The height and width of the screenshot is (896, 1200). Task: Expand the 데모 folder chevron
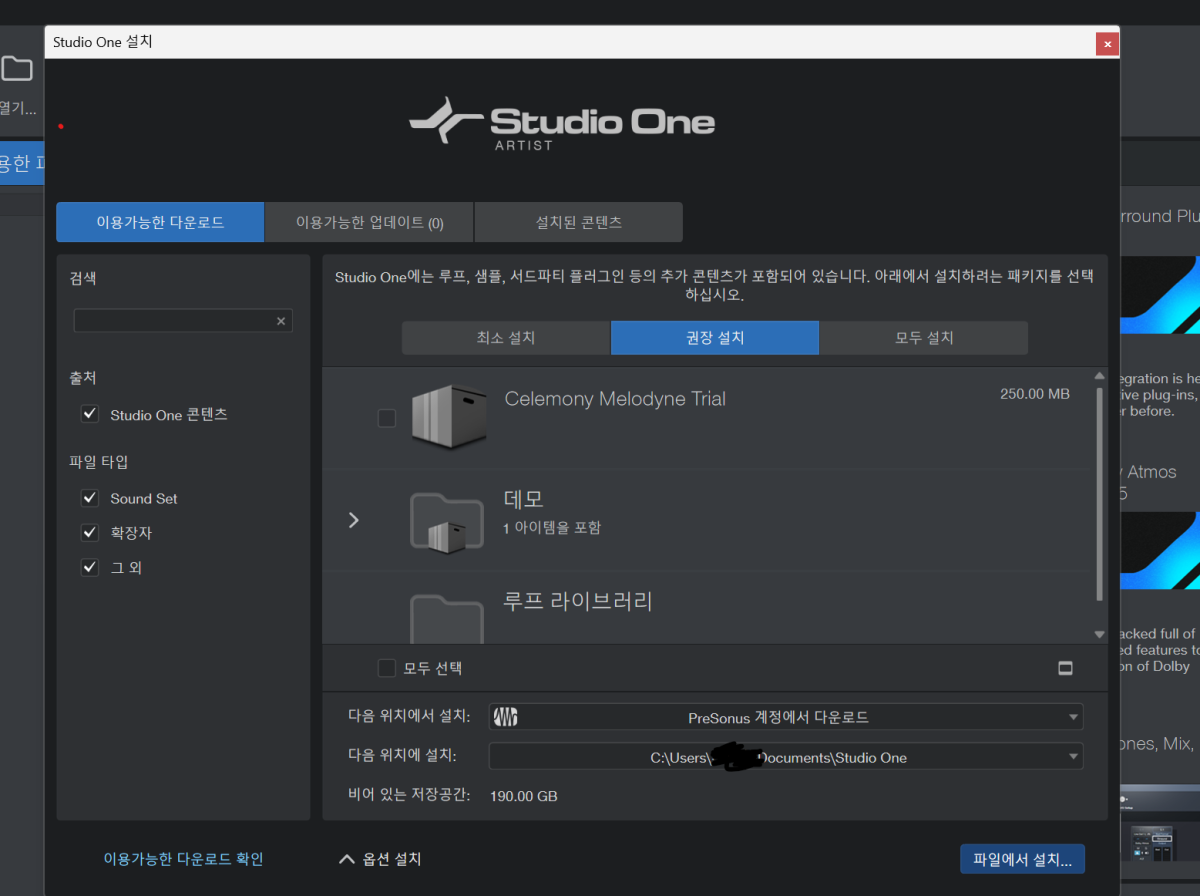click(x=353, y=520)
